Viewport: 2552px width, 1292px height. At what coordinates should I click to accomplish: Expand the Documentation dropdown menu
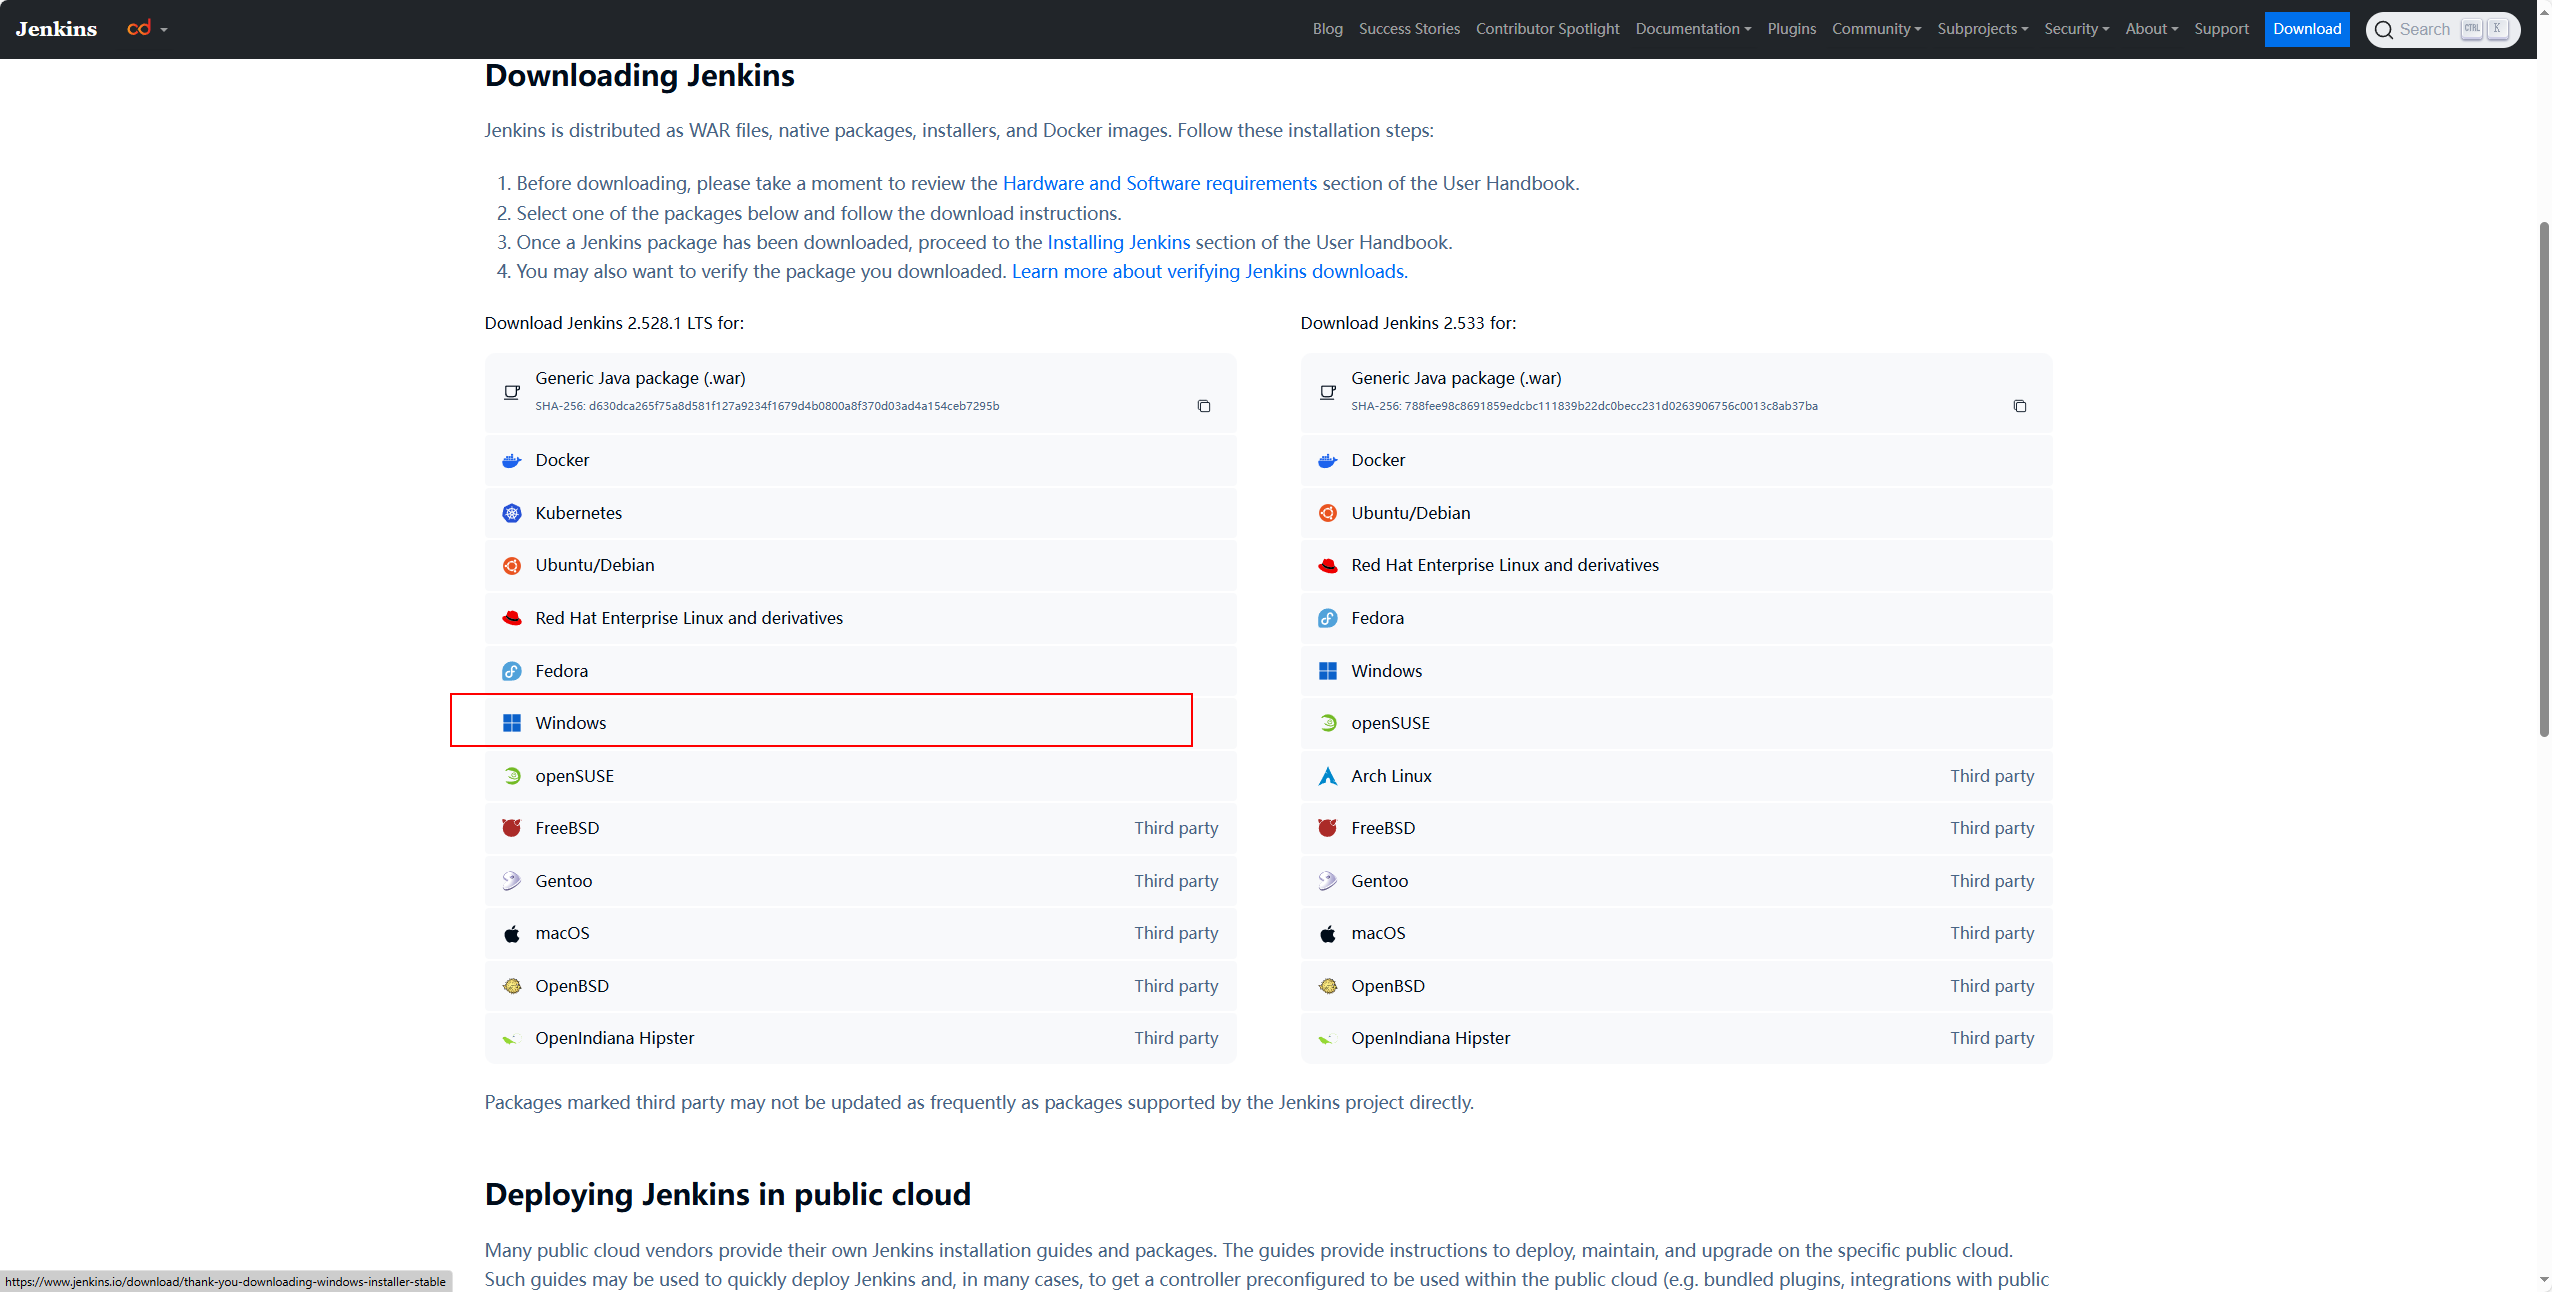tap(1692, 29)
